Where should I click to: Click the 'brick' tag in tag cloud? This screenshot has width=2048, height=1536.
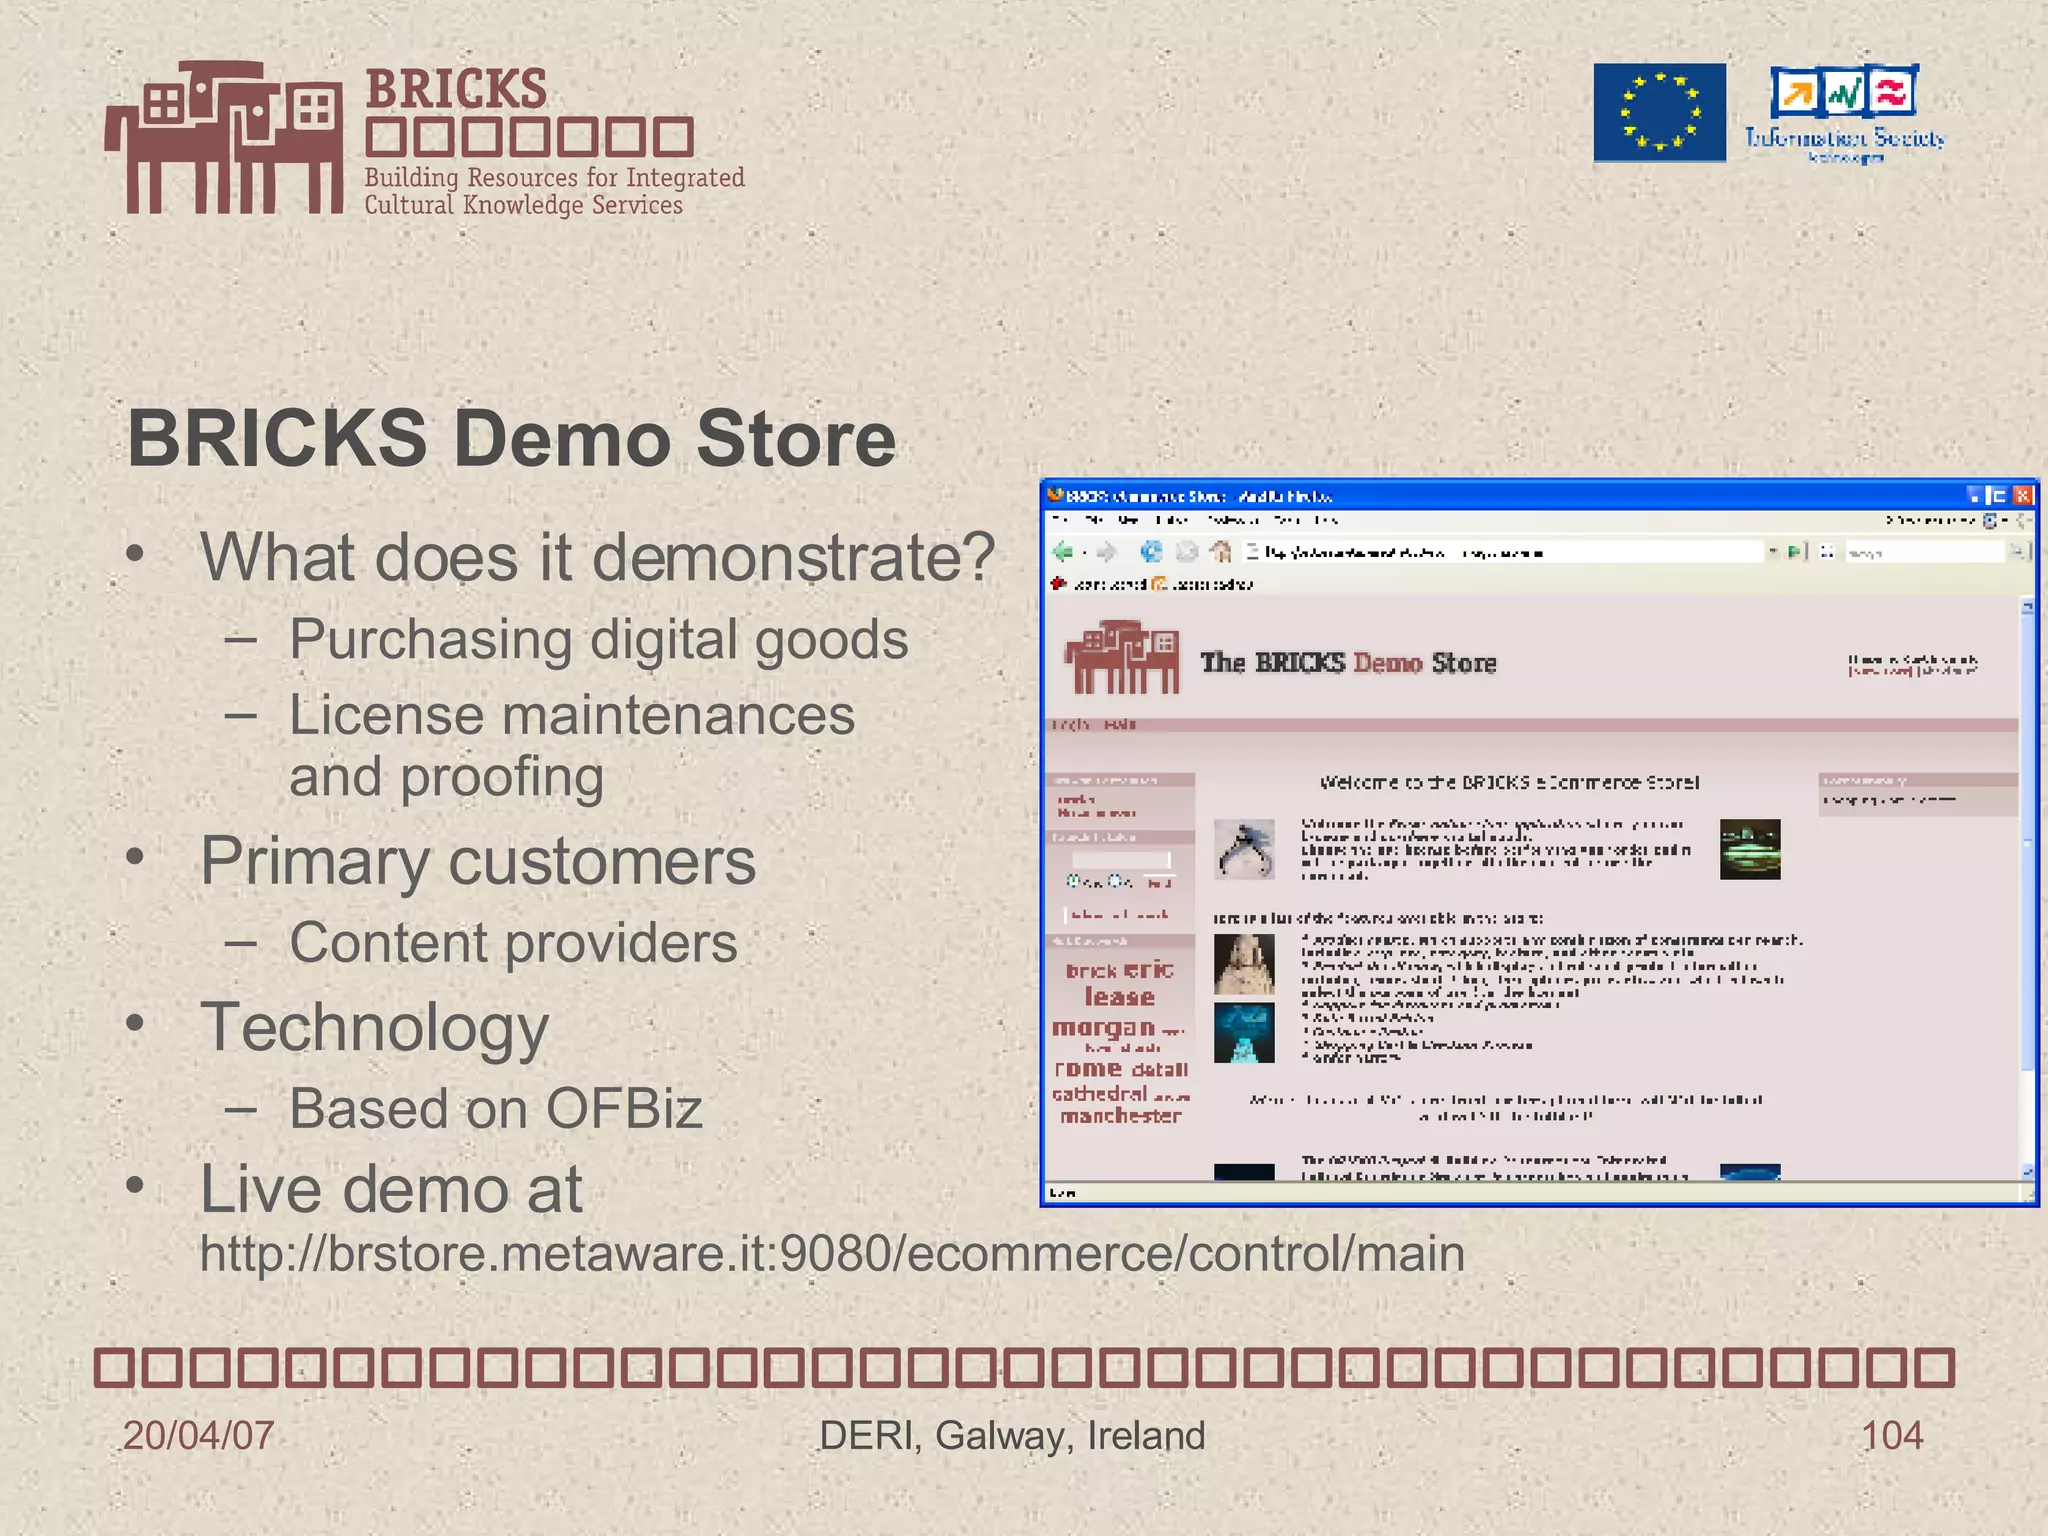tap(1092, 971)
